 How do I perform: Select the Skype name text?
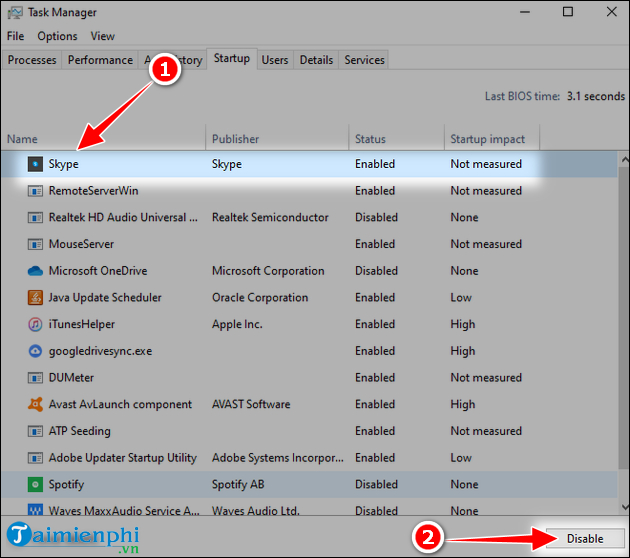[63, 164]
